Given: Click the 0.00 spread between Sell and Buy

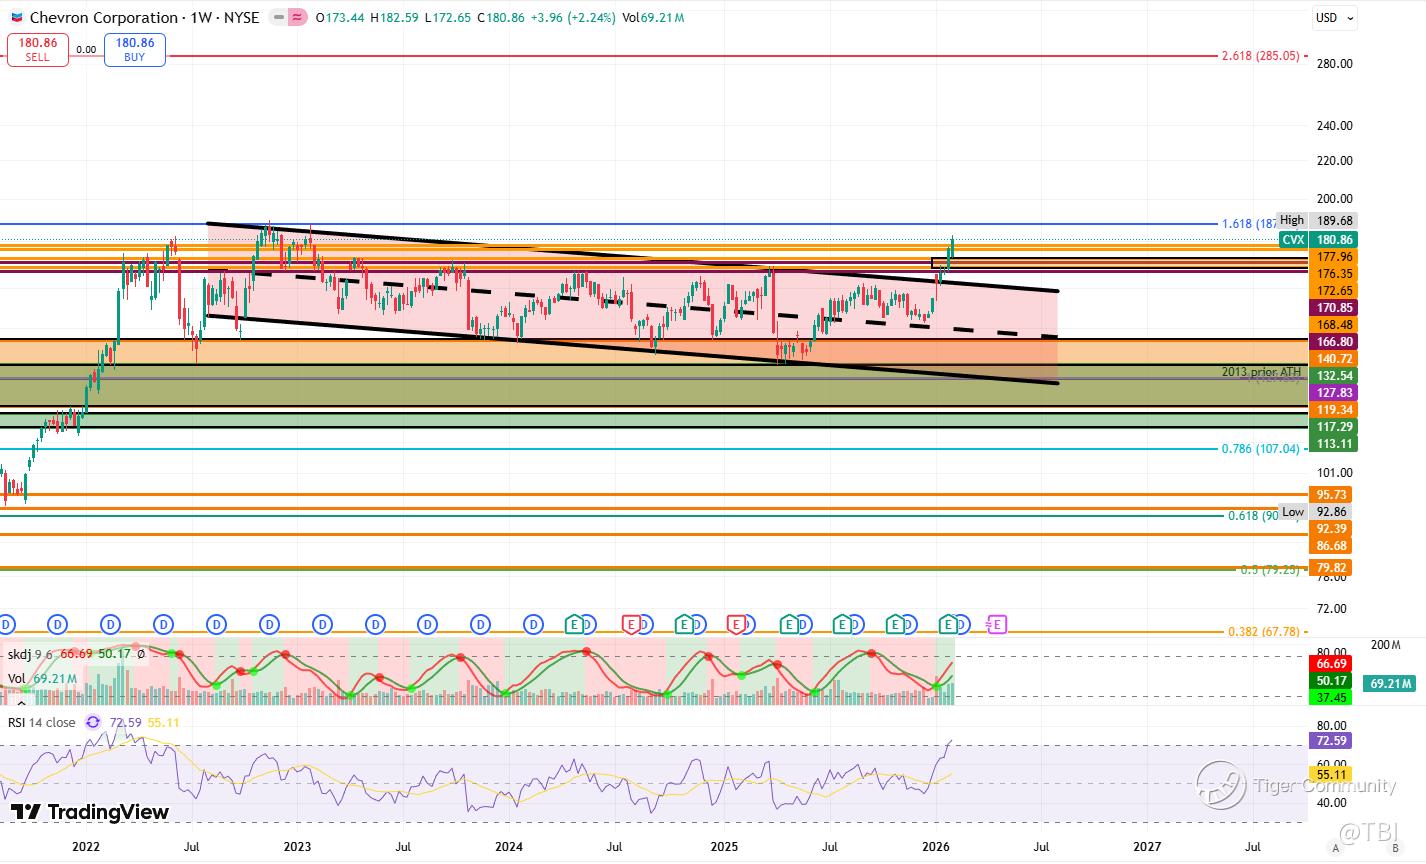Looking at the screenshot, I should pyautogui.click(x=86, y=49).
